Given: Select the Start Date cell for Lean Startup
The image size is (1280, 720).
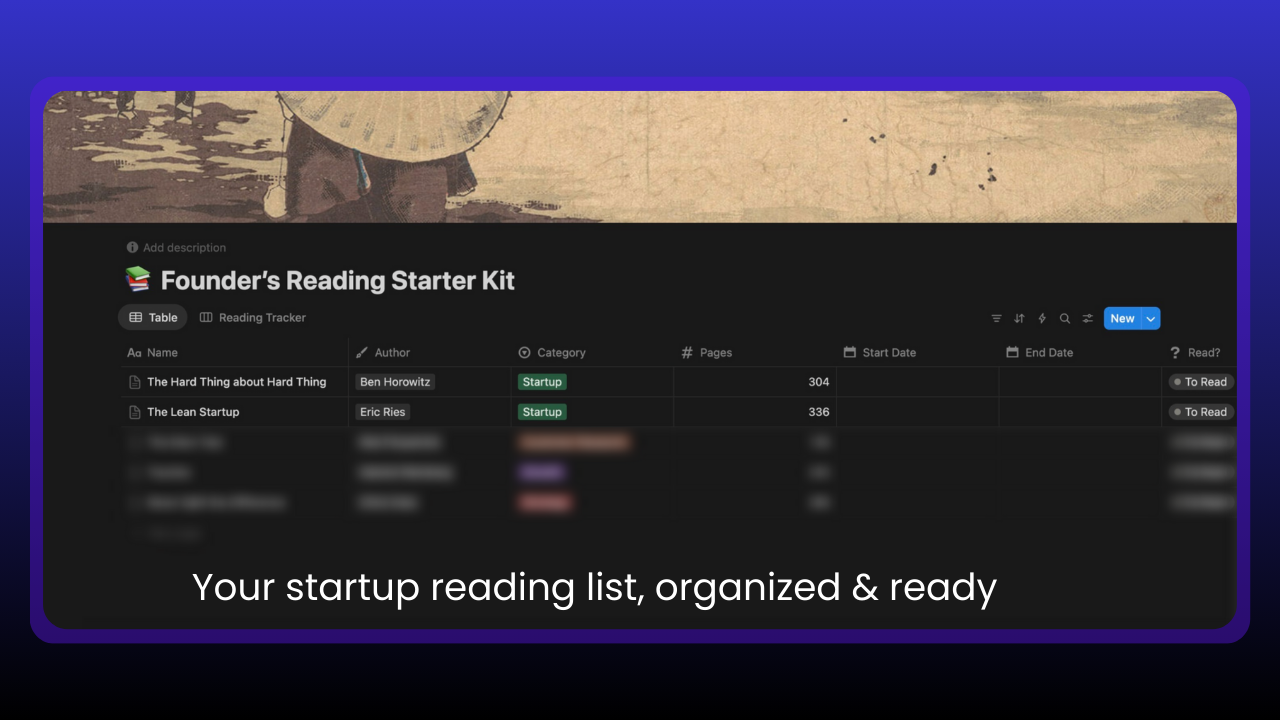Looking at the screenshot, I should click(x=918, y=412).
